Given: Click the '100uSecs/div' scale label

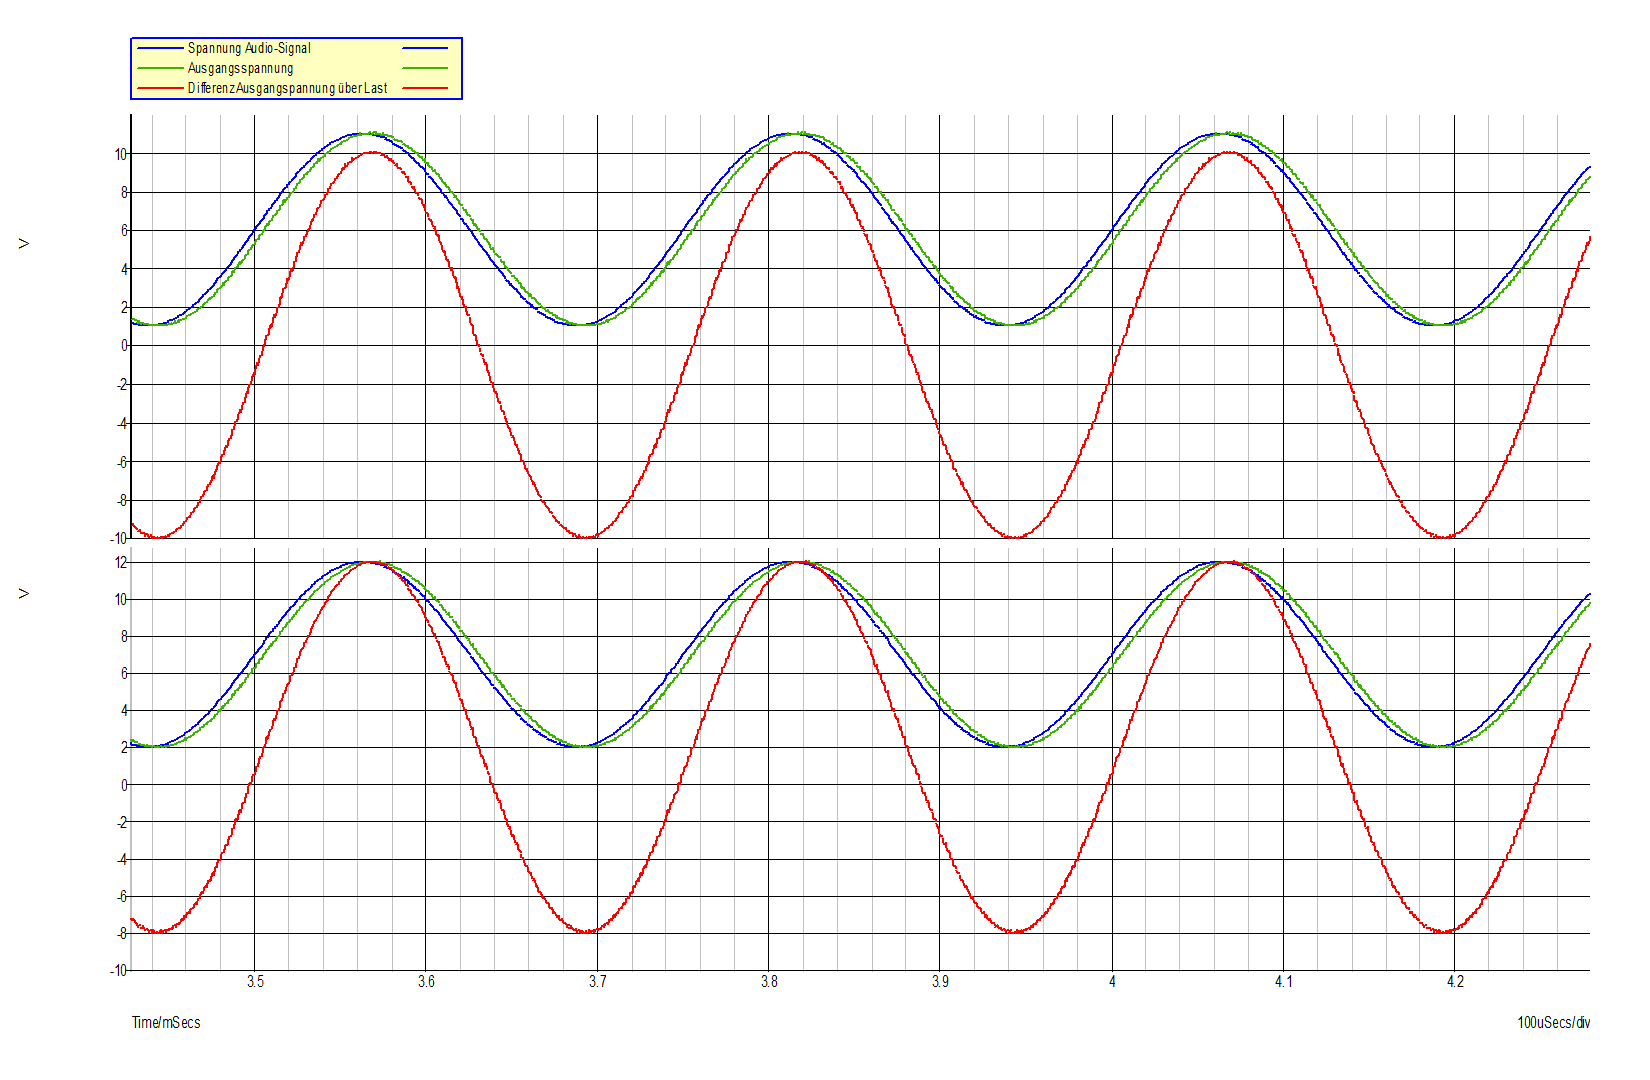Looking at the screenshot, I should tap(1553, 1022).
